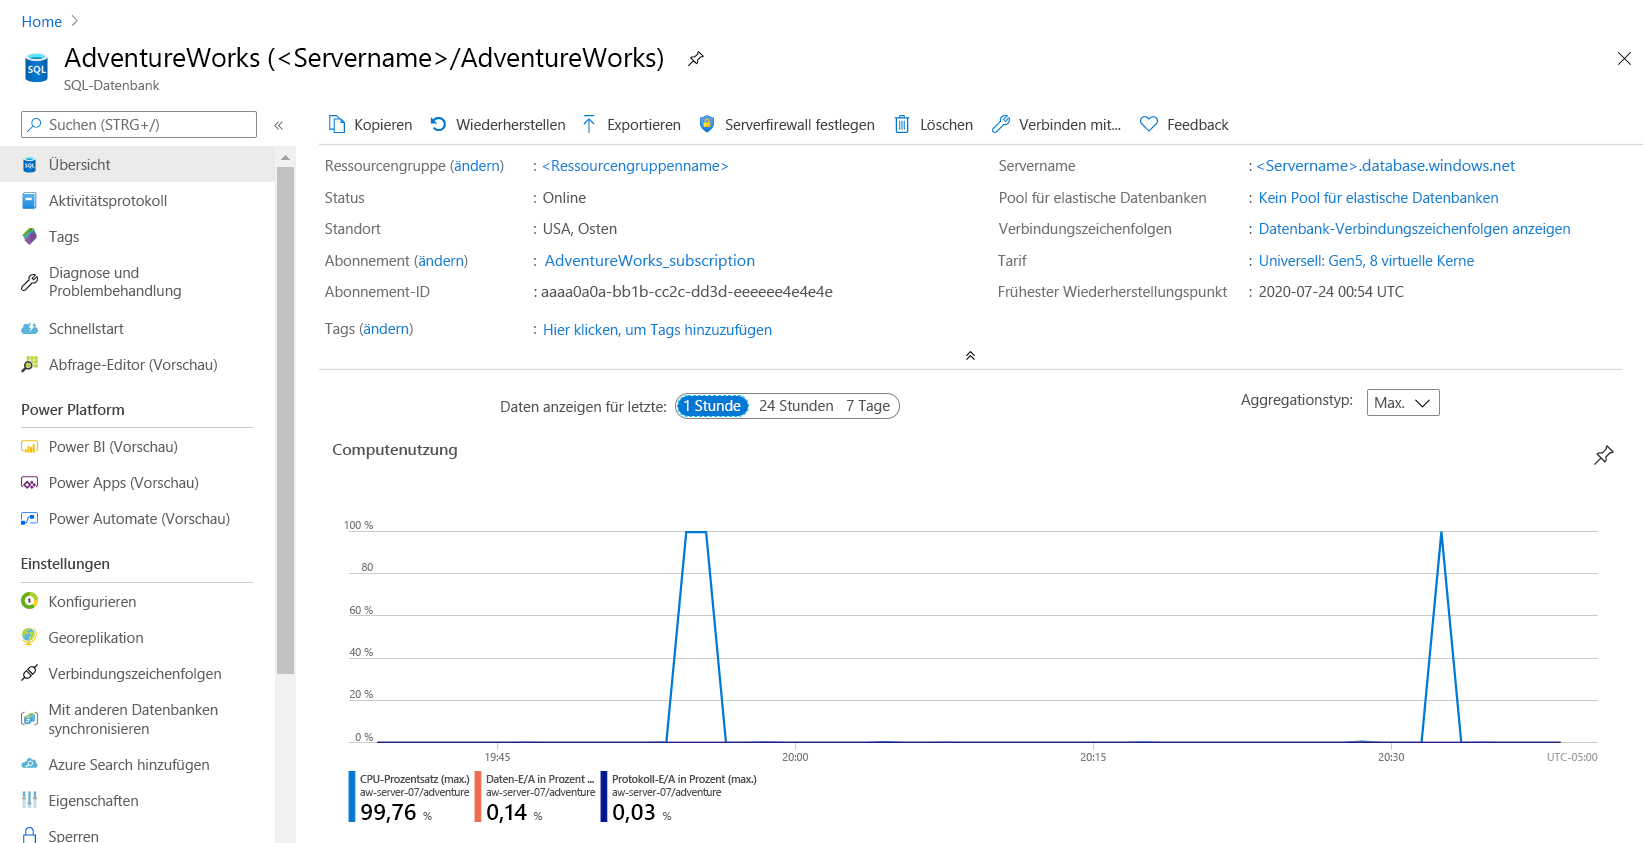Click Hier klicken, um Tags hinzuzufügen
The image size is (1643, 843).
657,330
